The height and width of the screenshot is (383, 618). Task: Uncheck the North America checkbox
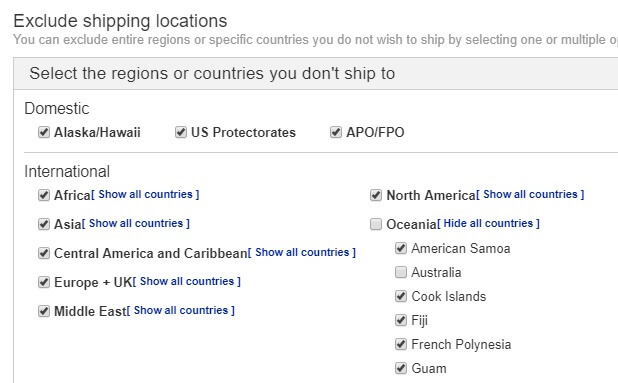(376, 195)
